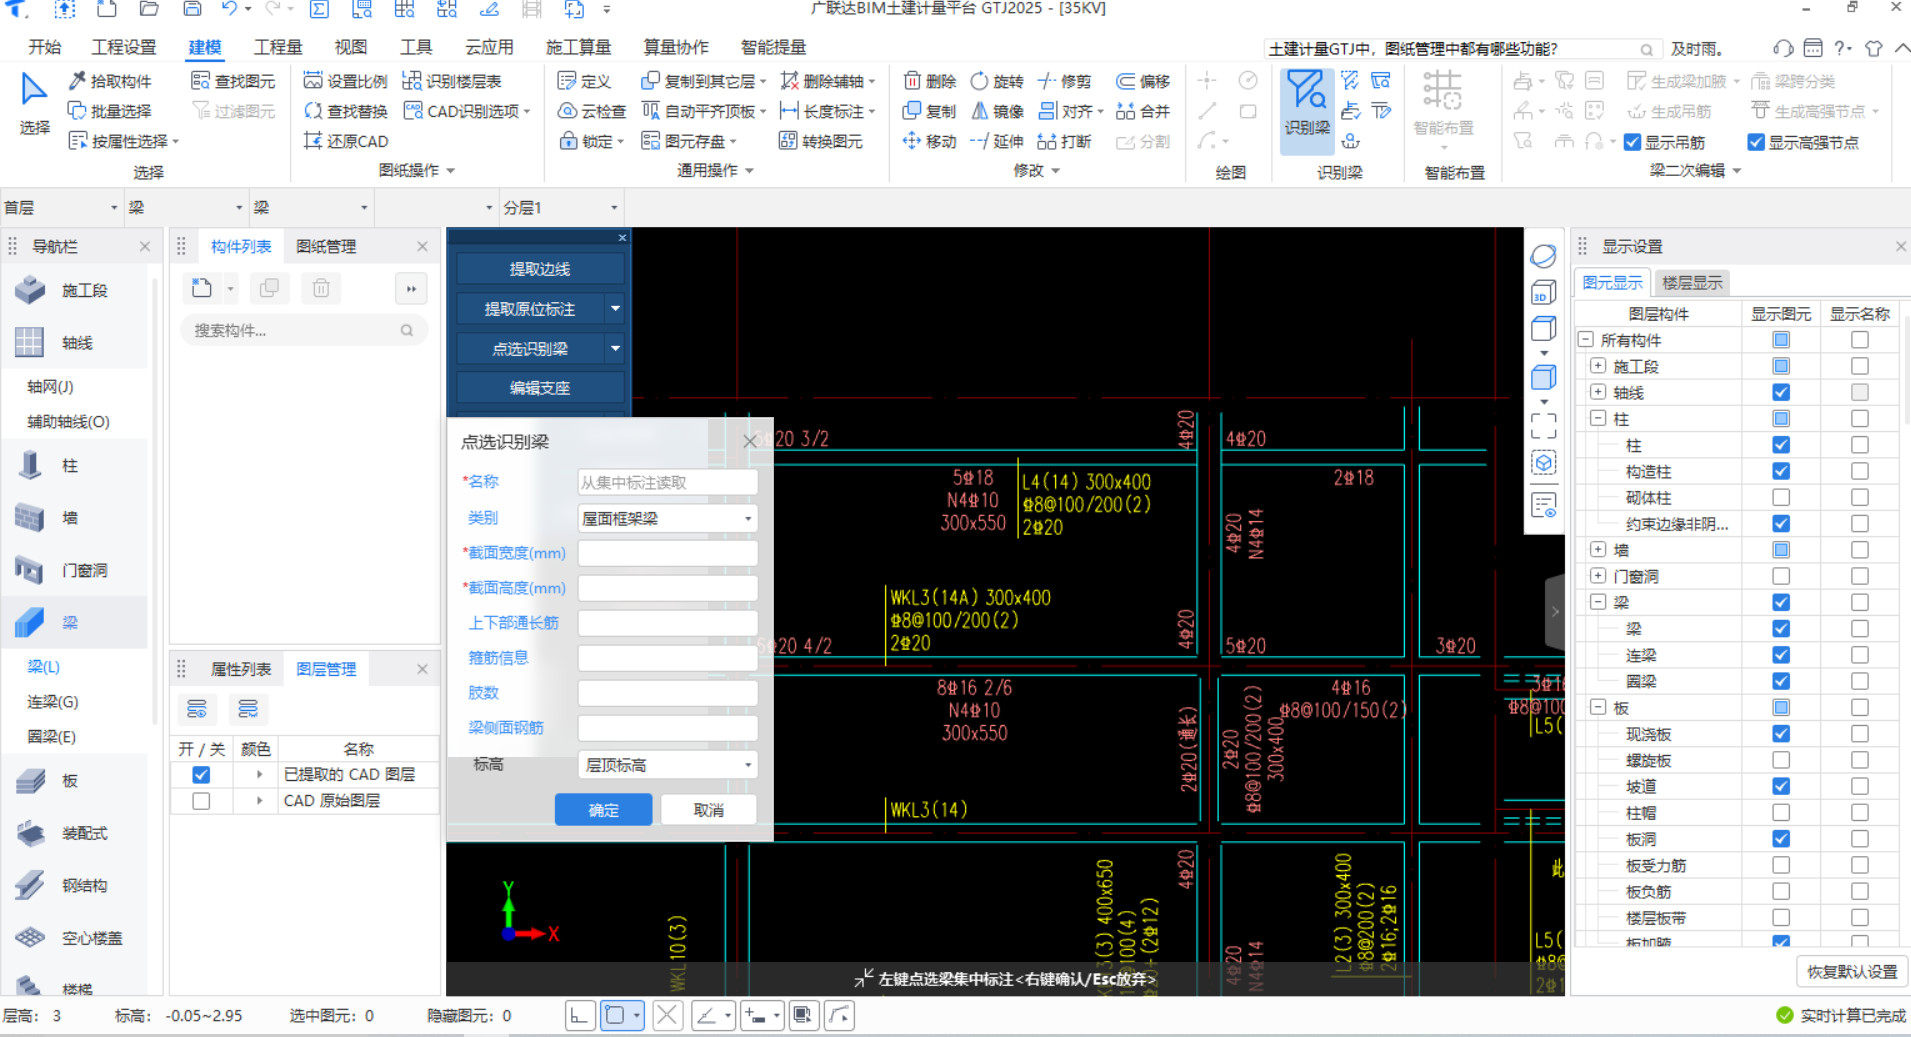Open the 分层1 dropdown
1911x1037 pixels.
(560, 207)
